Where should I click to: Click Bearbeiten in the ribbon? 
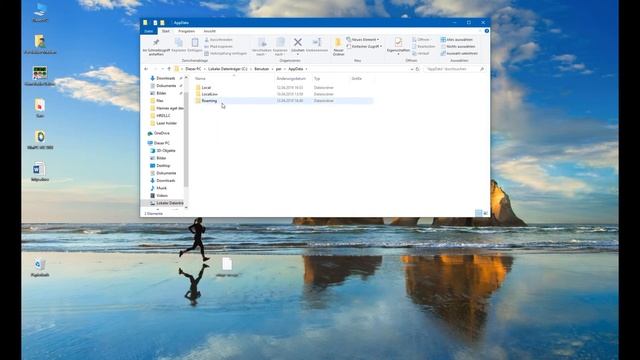pos(423,47)
